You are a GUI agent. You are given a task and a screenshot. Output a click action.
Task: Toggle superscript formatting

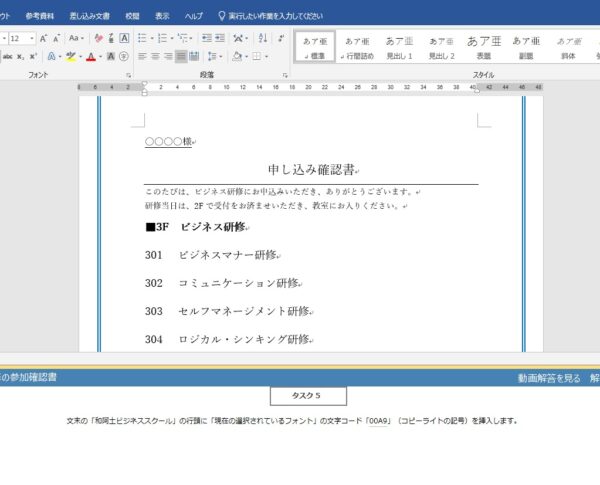tap(35, 57)
